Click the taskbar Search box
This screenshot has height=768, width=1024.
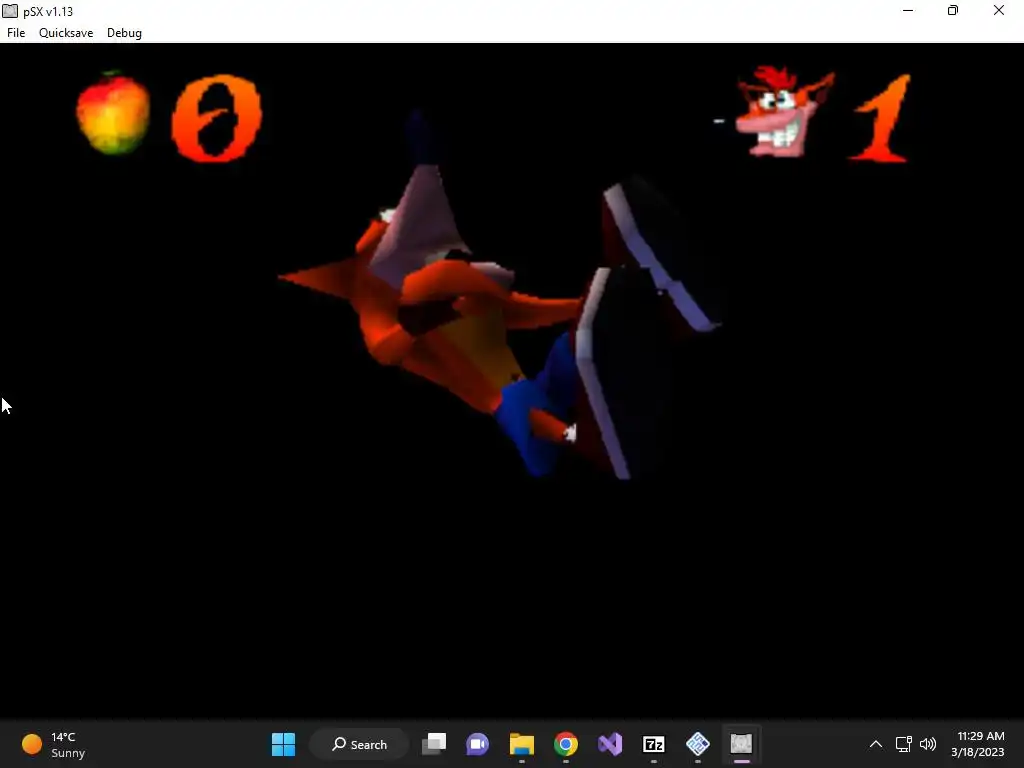[359, 744]
